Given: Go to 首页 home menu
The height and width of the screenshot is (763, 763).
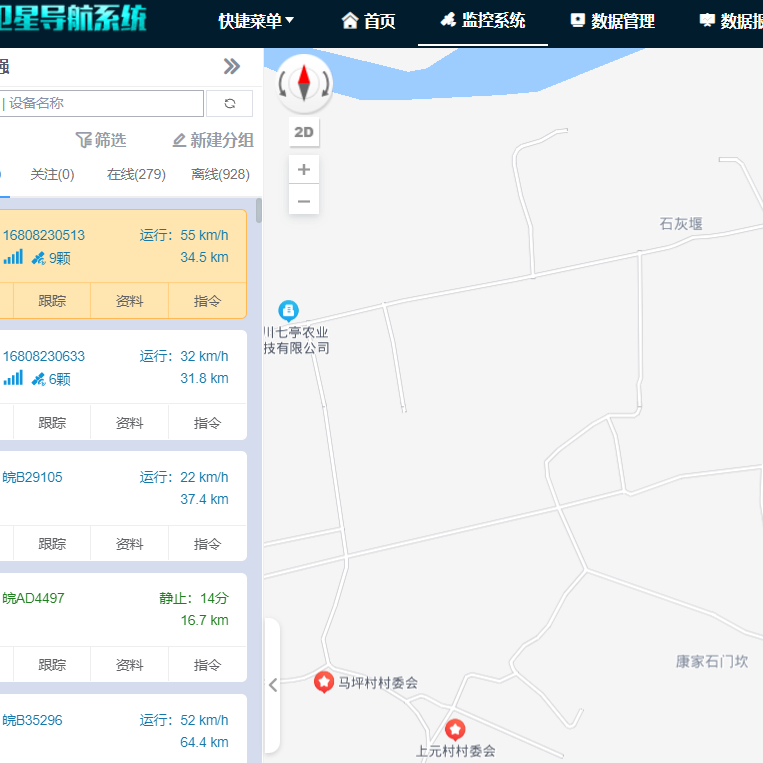Looking at the screenshot, I should (368, 21).
